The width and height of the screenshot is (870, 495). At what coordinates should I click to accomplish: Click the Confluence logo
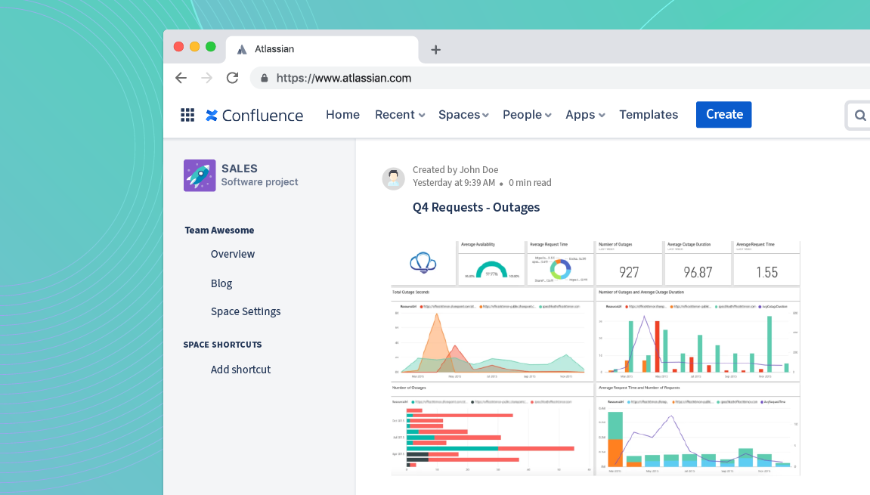point(255,115)
